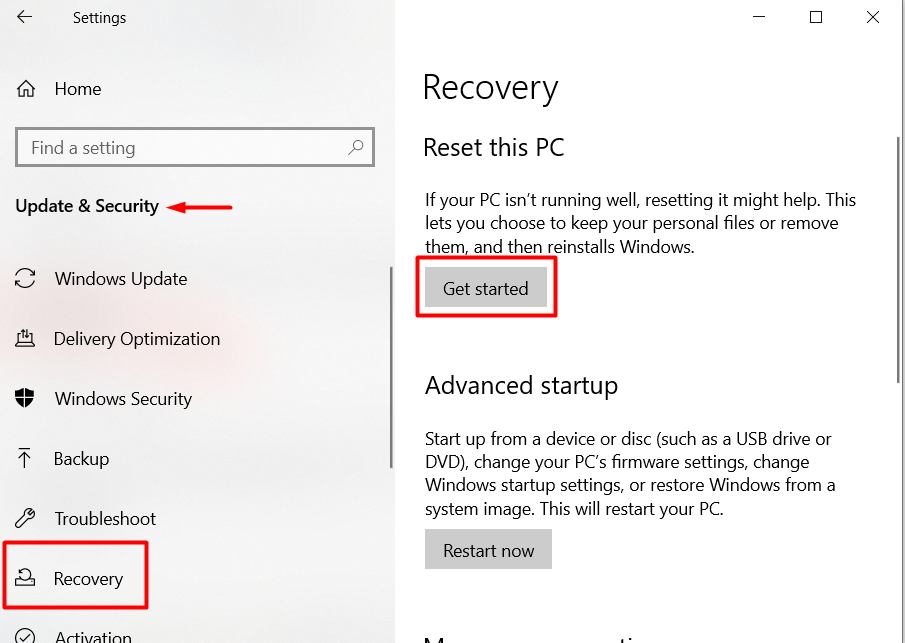Viewport: 905px width, 643px height.
Task: Open the Backup settings page
Action: pyautogui.click(x=82, y=459)
